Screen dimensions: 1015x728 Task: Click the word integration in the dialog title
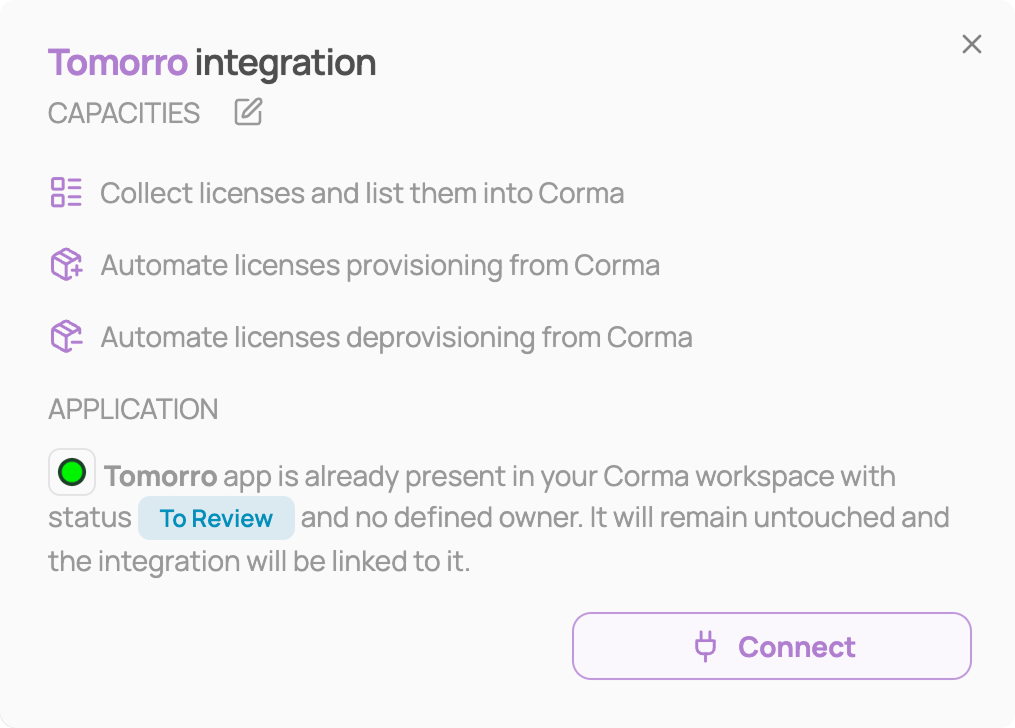(x=285, y=63)
